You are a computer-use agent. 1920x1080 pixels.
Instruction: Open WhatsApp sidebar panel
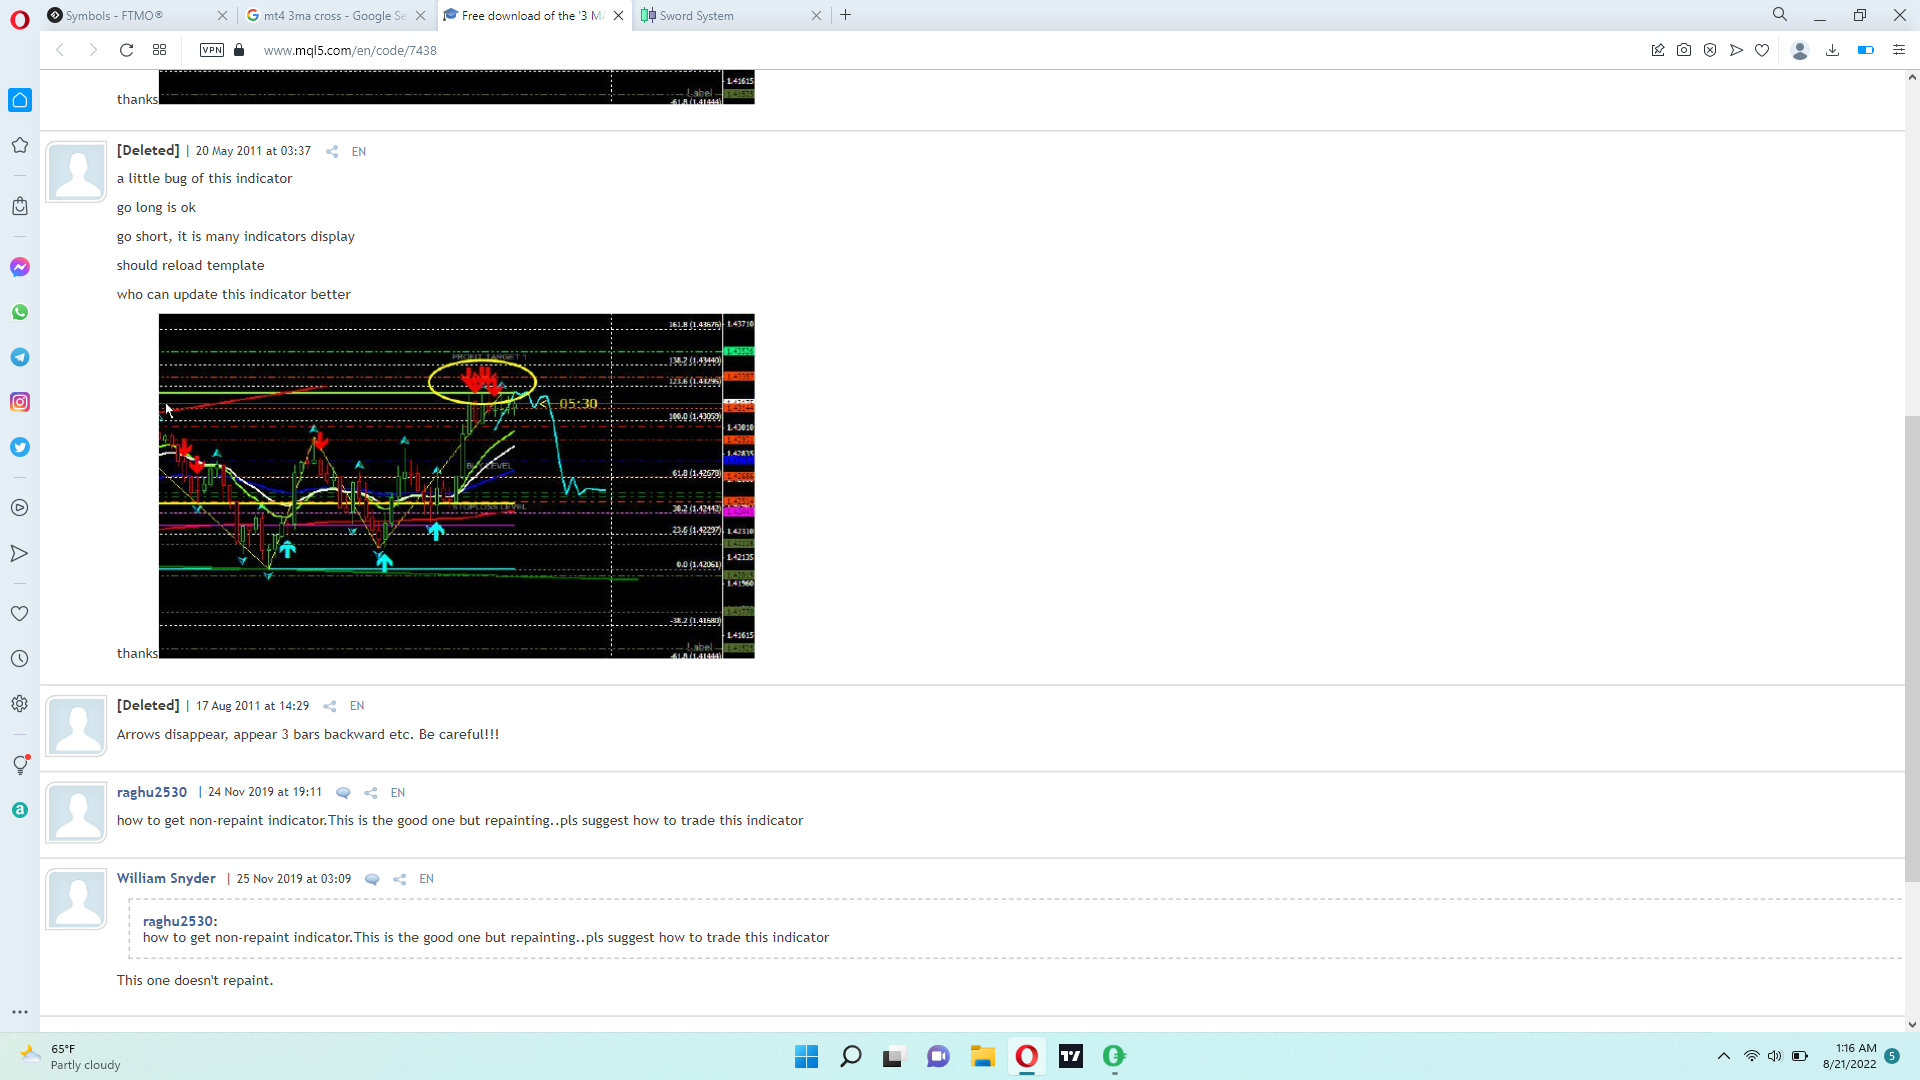coord(20,312)
